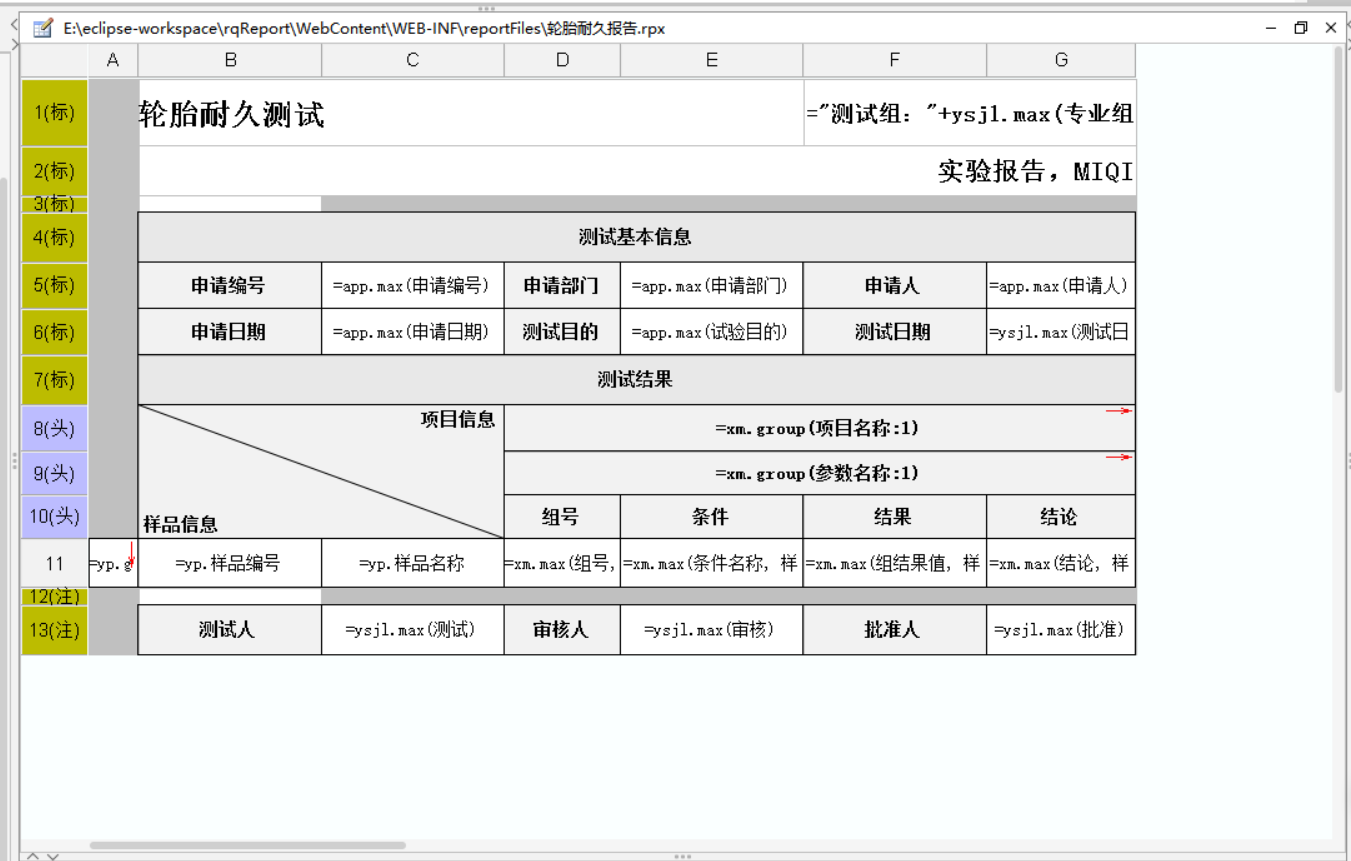Image resolution: width=1351 pixels, height=861 pixels.
Task: Click the vertical scrollbar thumb
Action: tap(1340, 219)
